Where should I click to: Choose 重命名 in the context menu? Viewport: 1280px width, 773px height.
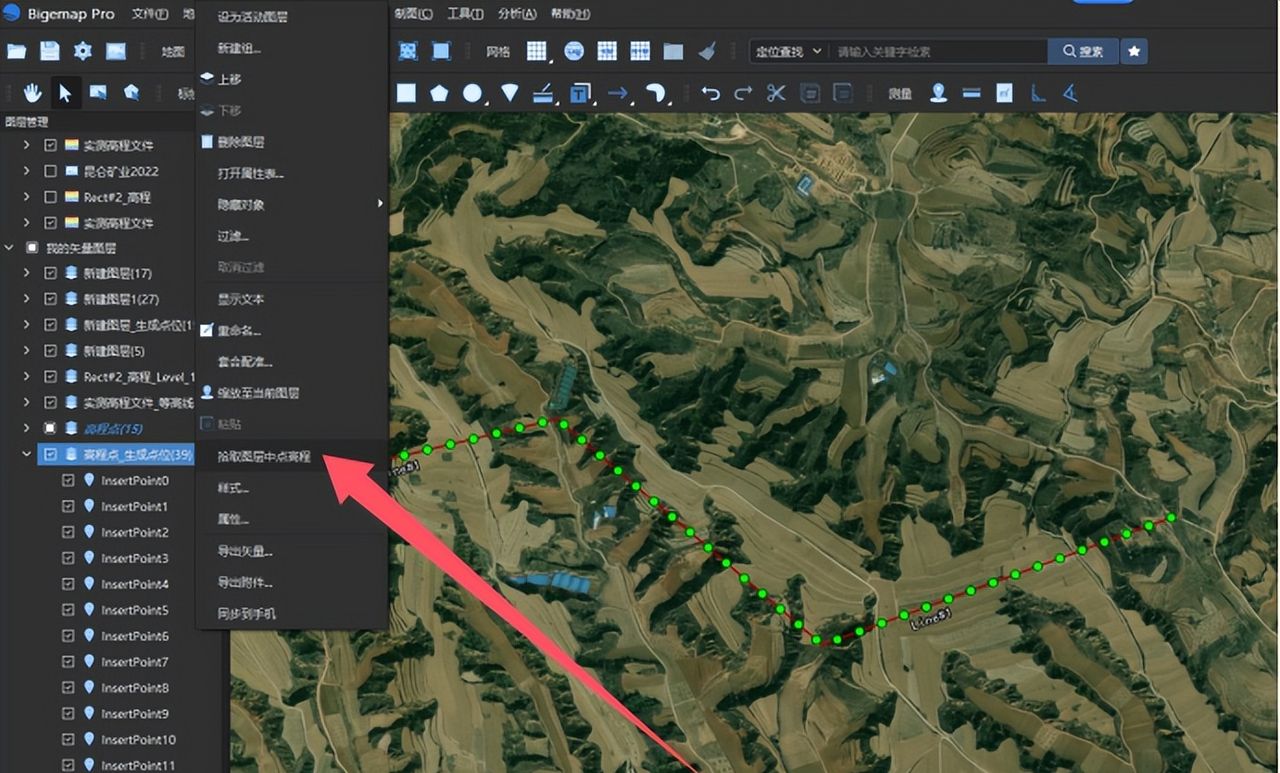291,330
